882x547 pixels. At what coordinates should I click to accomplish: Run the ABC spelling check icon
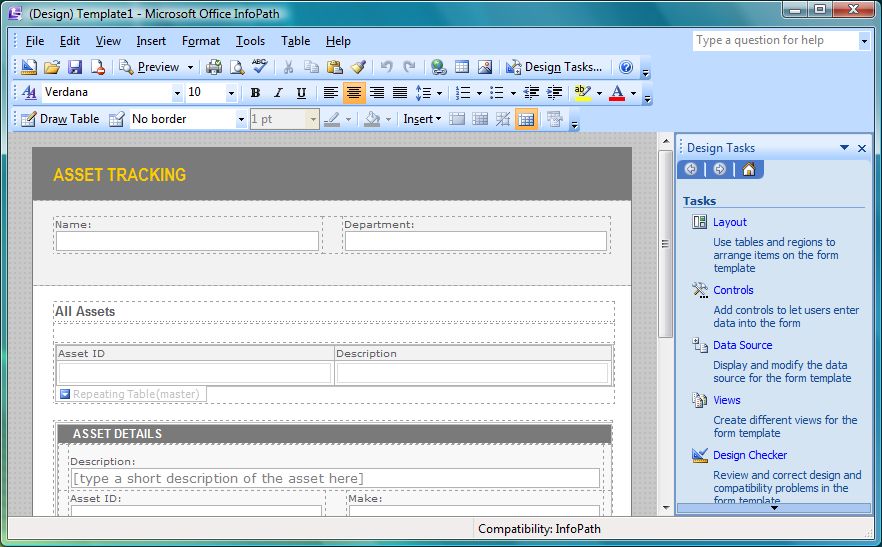(259, 66)
